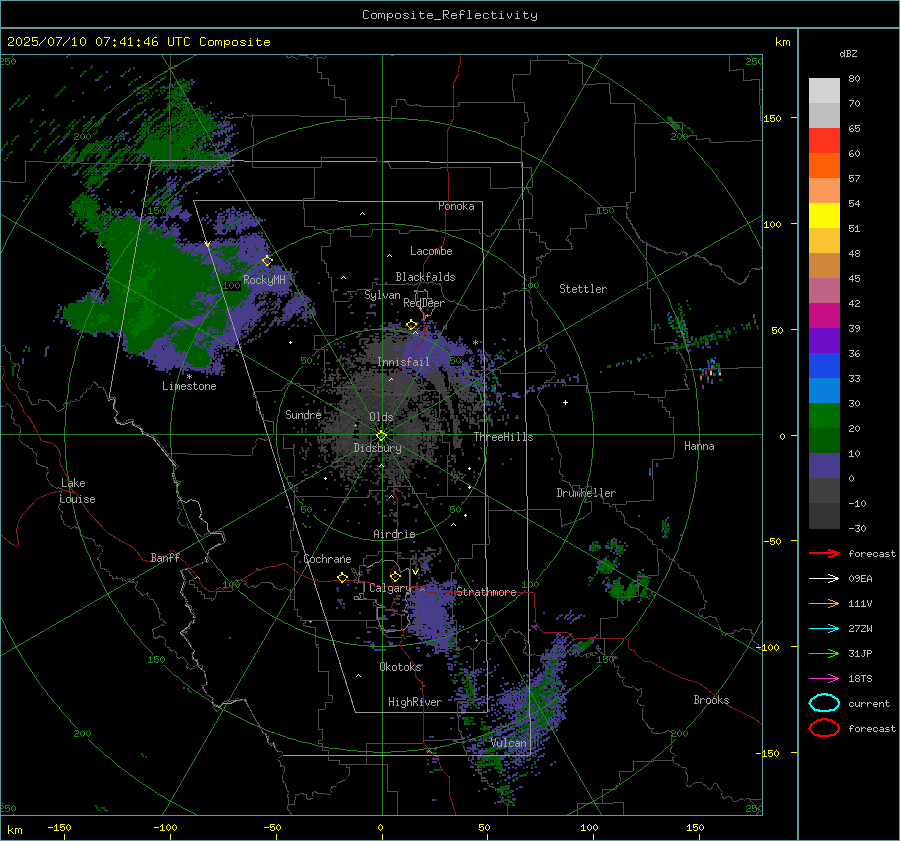This screenshot has height=841, width=900.
Task: Select the bright green swatch below 30 dBZ
Action: point(824,416)
